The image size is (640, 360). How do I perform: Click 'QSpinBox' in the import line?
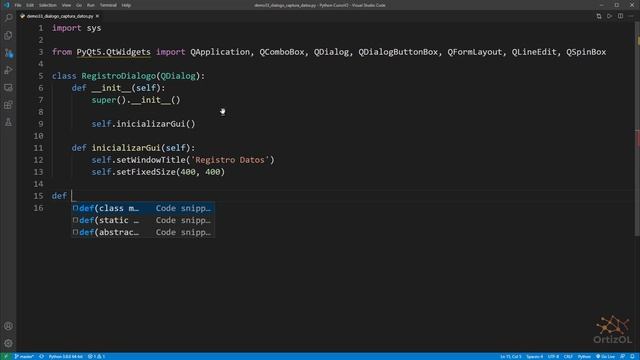[586, 52]
